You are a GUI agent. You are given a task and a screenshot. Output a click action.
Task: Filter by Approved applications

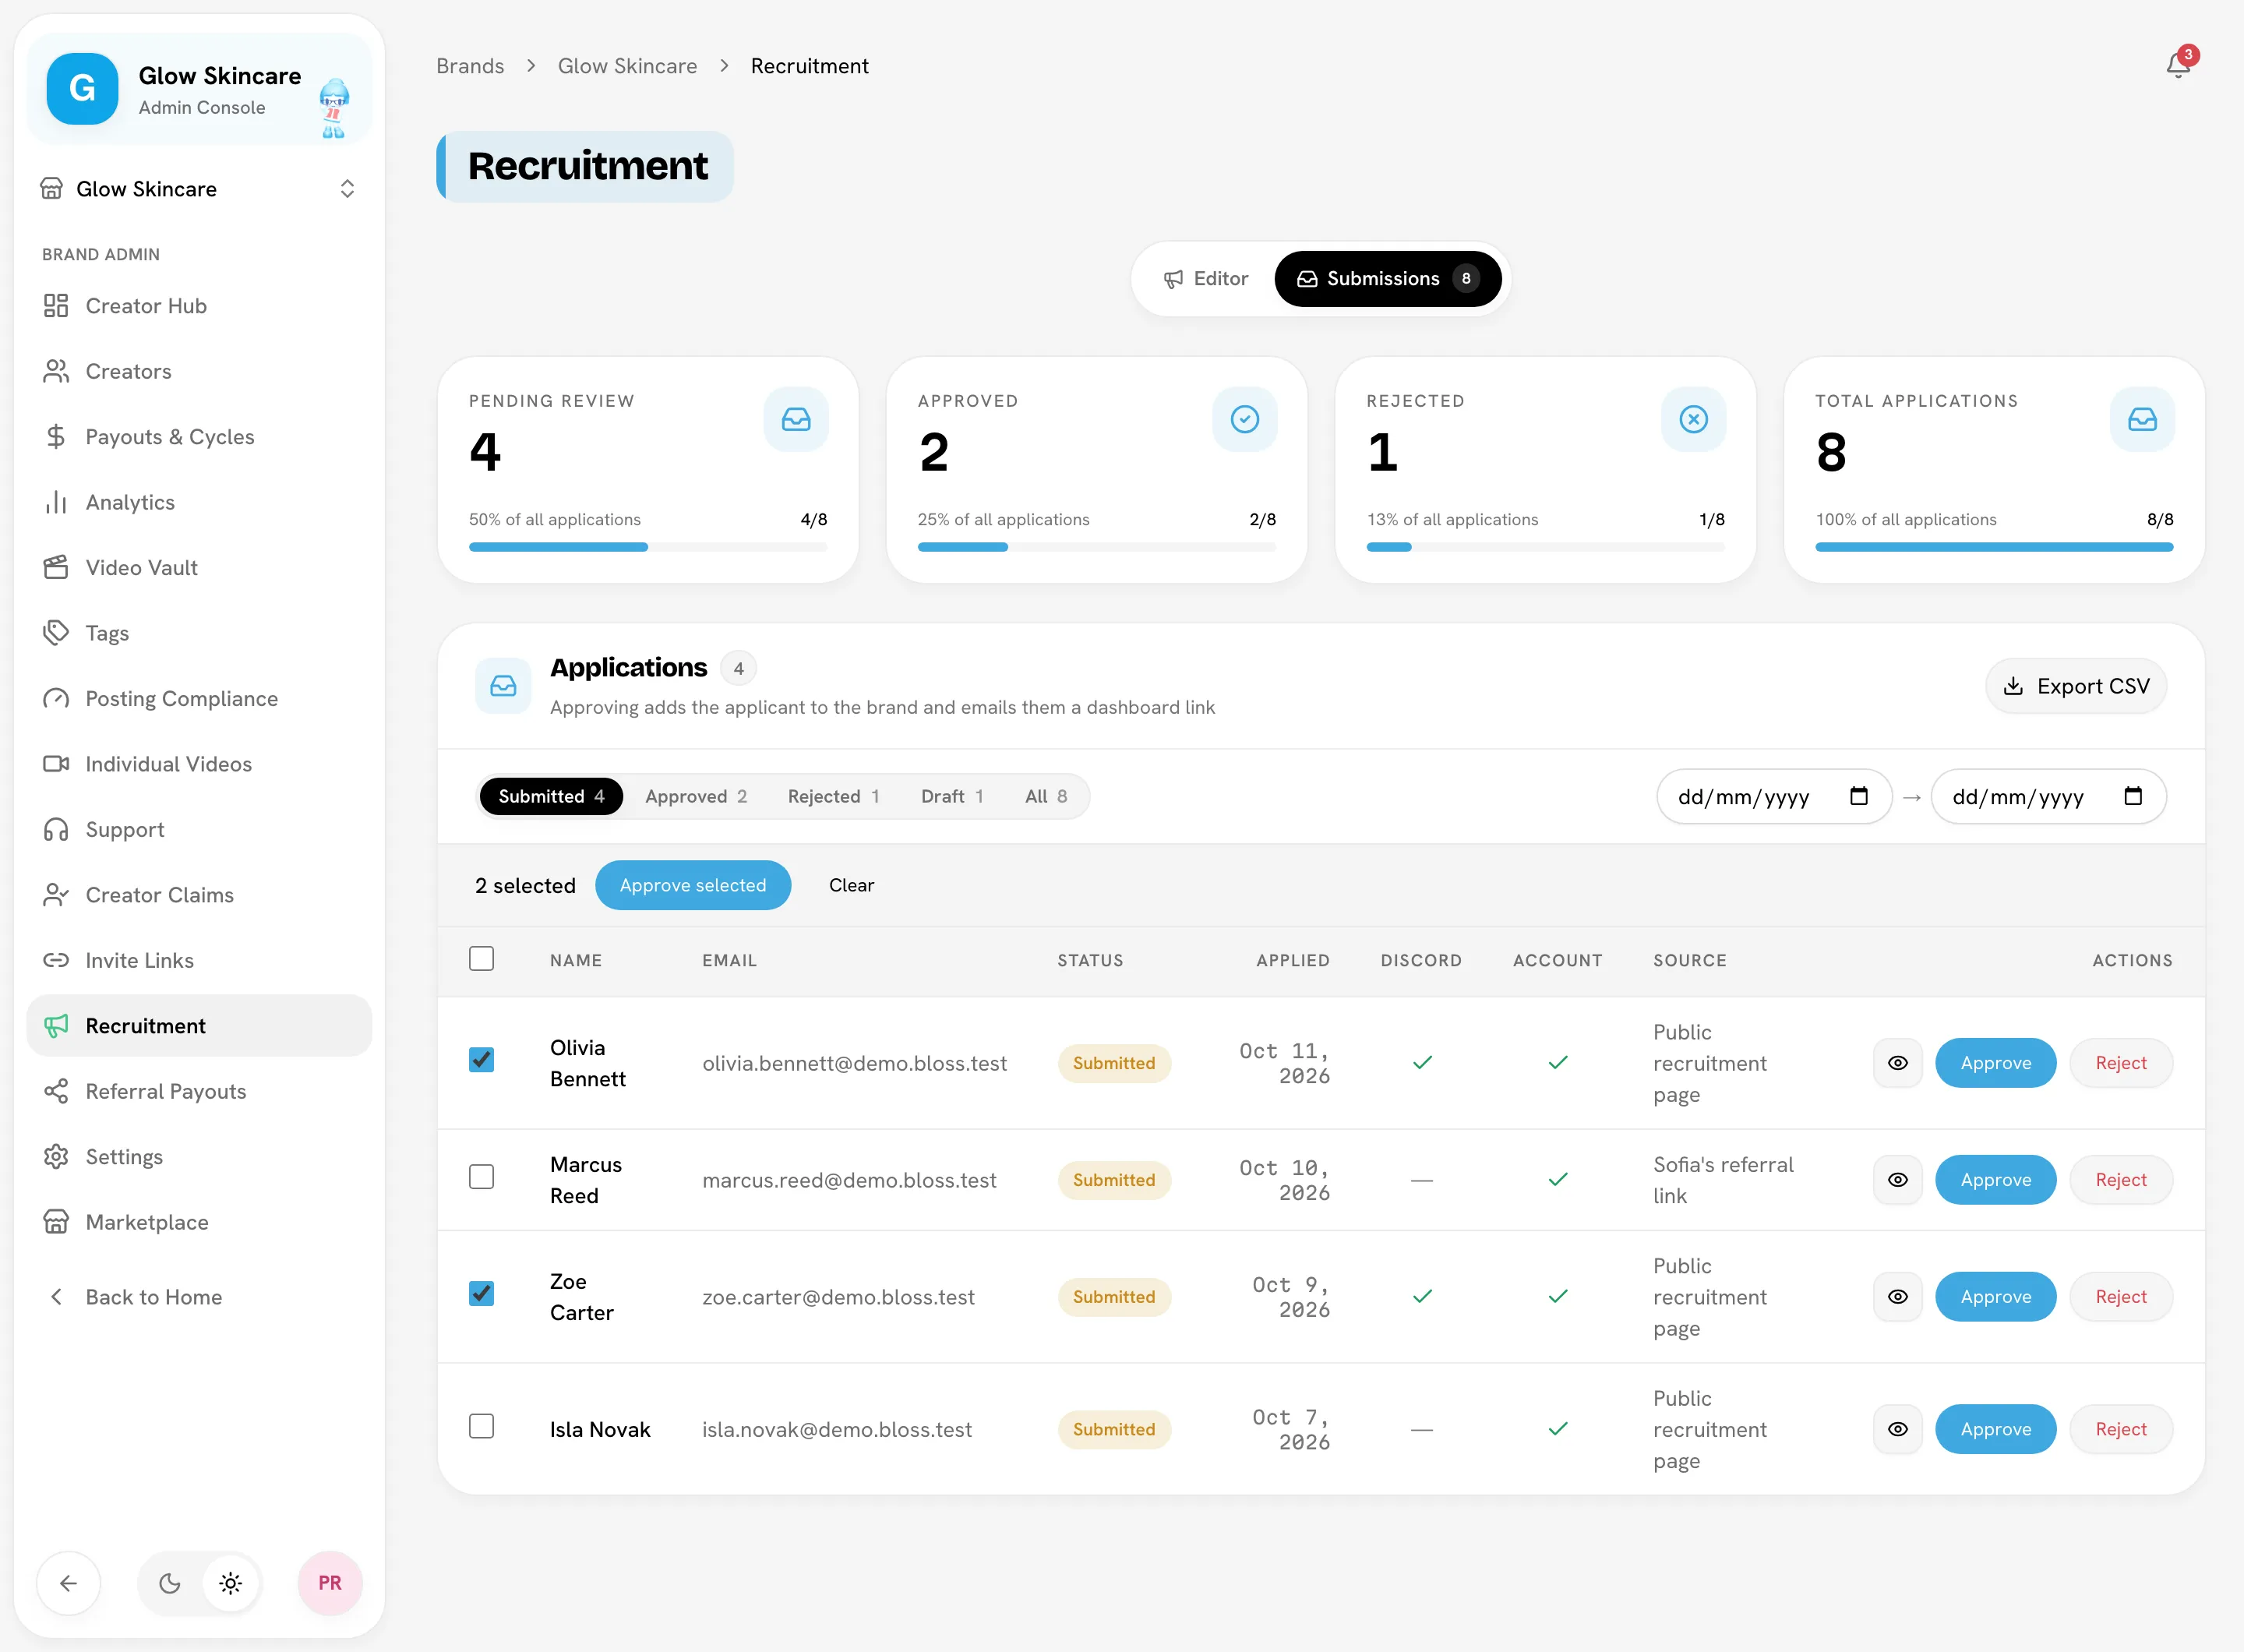point(696,796)
